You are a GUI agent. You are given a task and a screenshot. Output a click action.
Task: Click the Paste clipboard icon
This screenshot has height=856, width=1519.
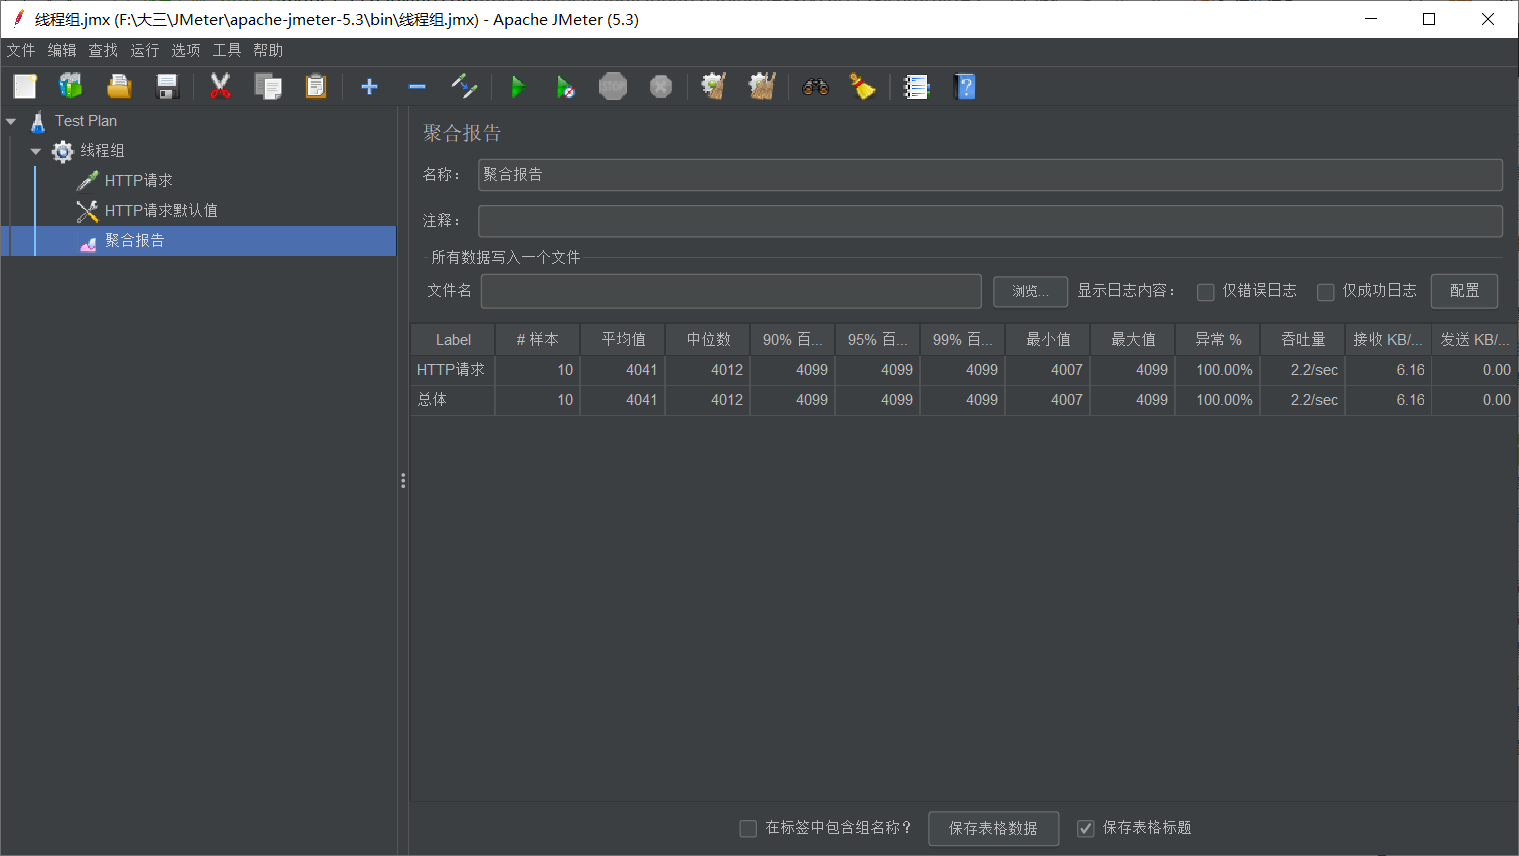click(x=316, y=87)
